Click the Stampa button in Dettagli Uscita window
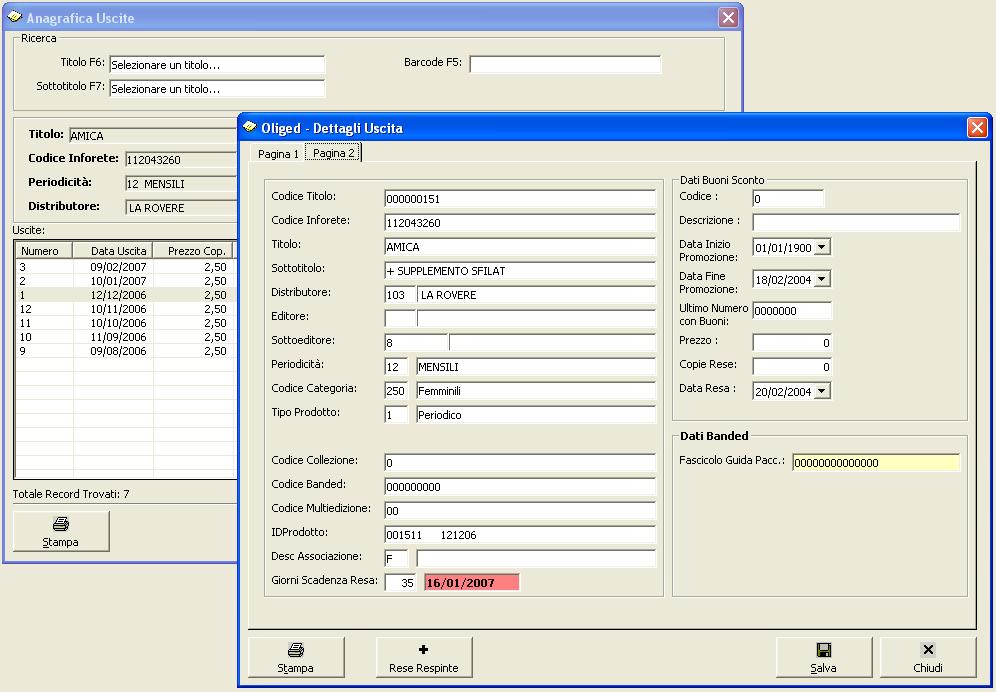The height and width of the screenshot is (692, 996). click(296, 657)
